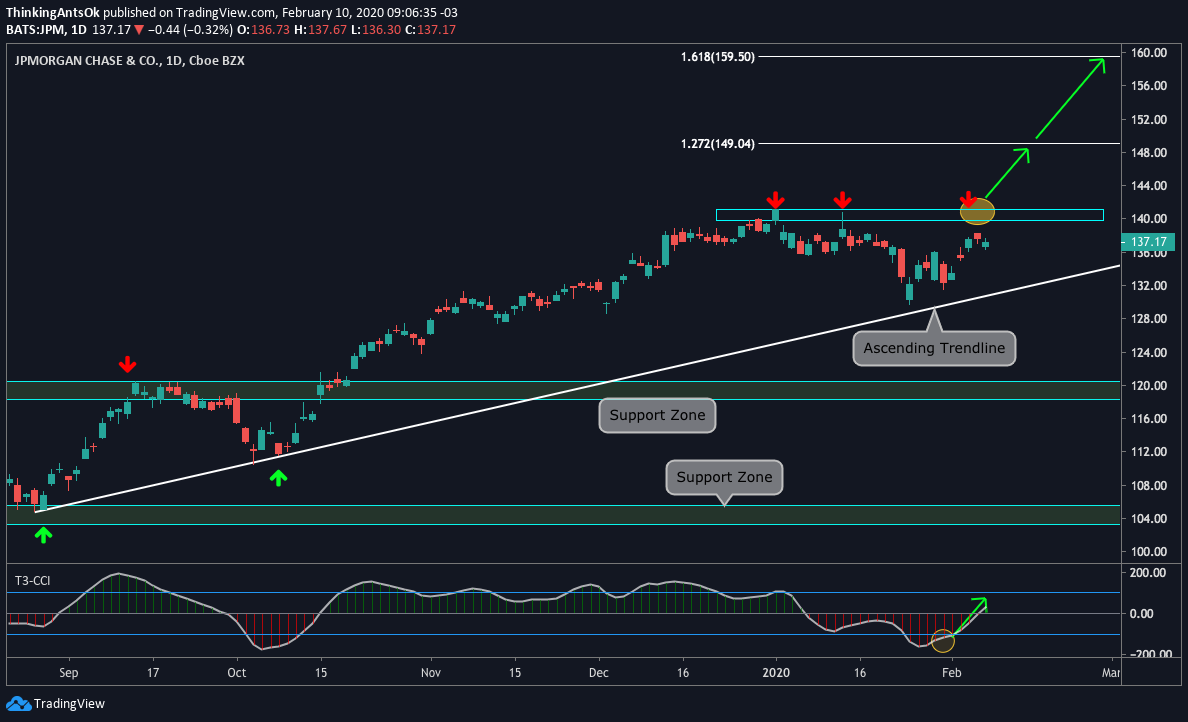The image size is (1188, 722).
Task: Click the 112.00 price axis label
Action: 1149,452
